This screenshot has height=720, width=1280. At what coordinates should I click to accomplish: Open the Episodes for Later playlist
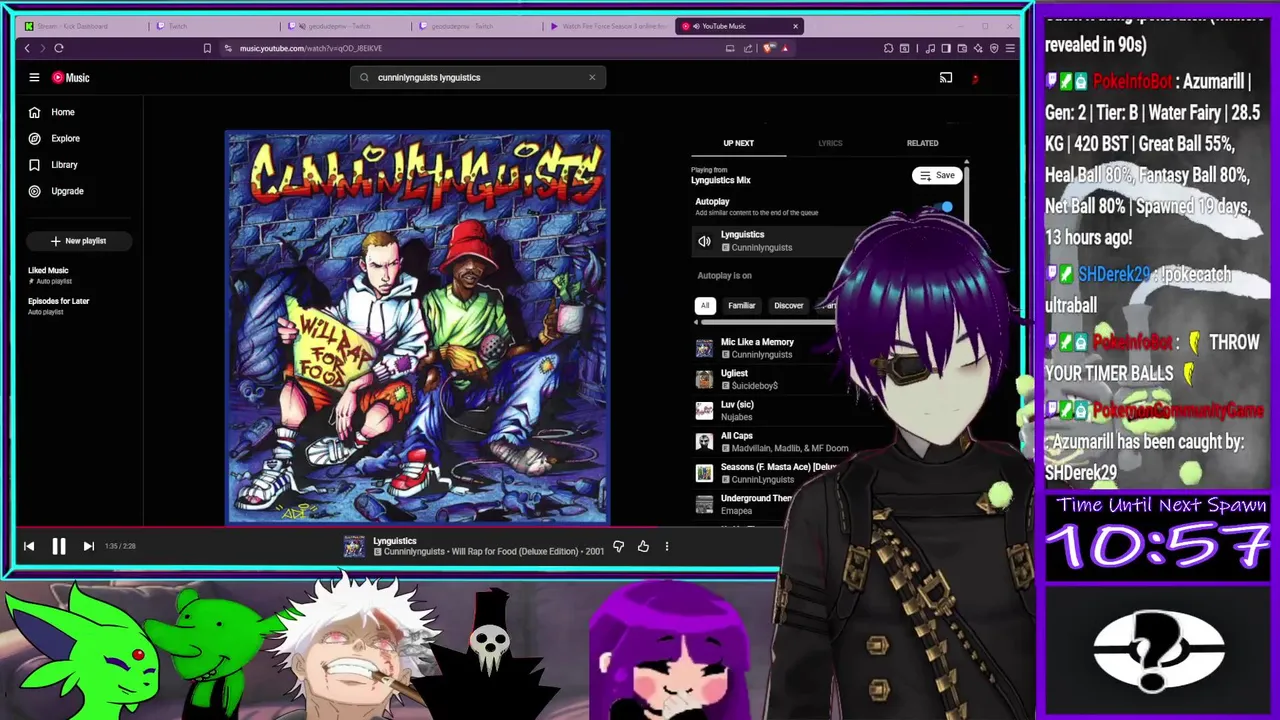coord(58,305)
